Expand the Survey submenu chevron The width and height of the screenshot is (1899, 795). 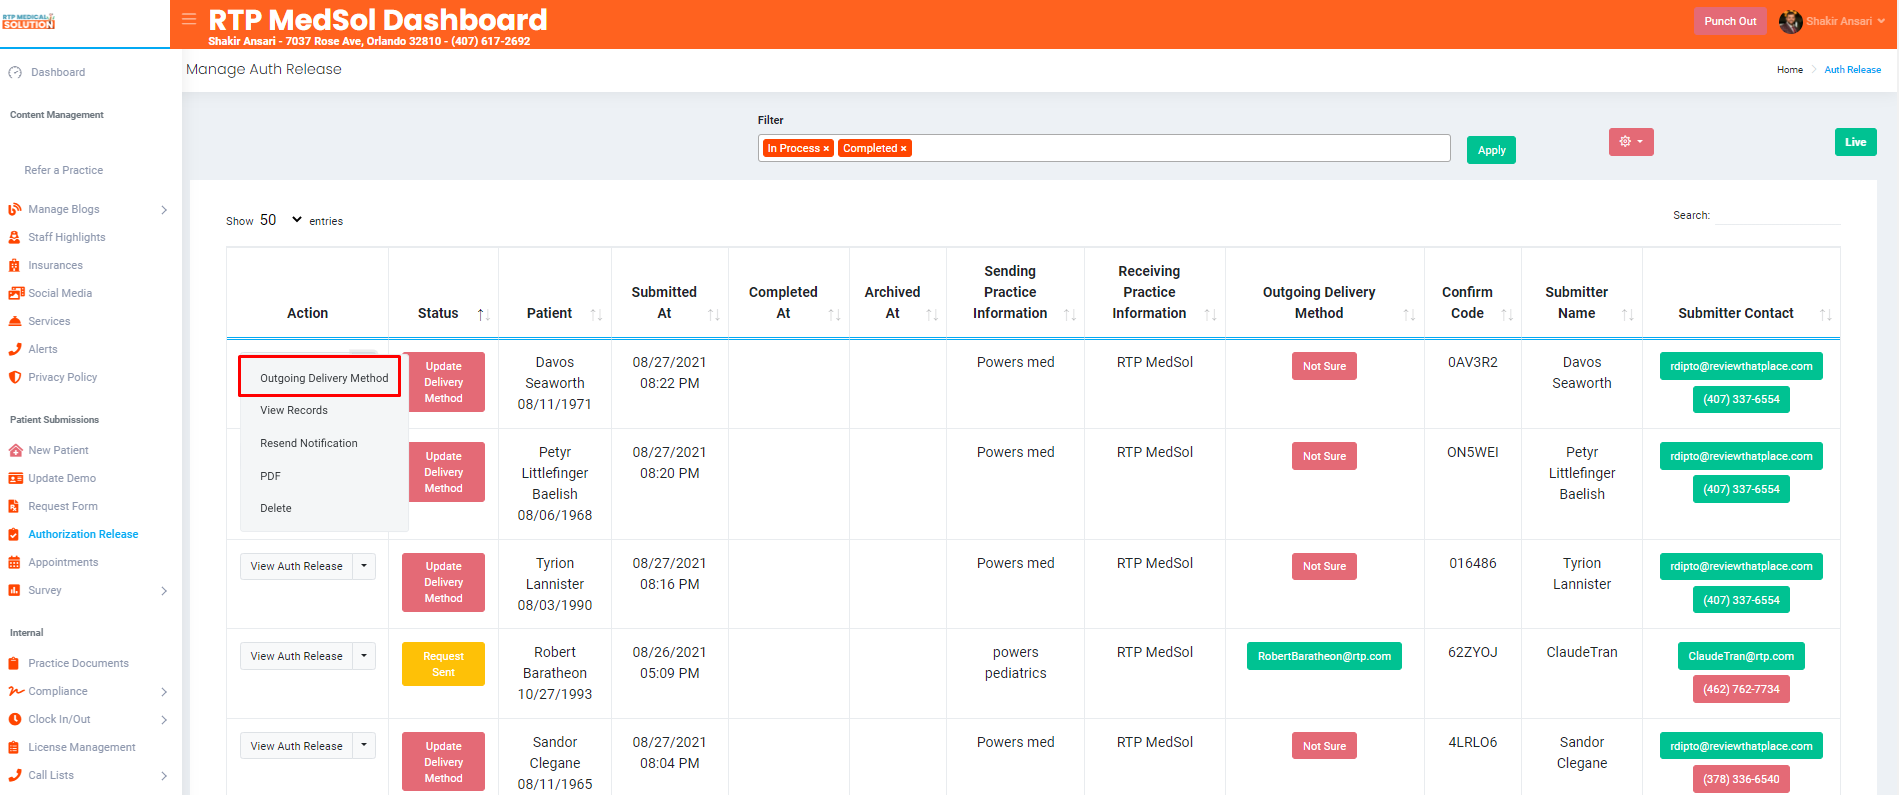click(164, 591)
